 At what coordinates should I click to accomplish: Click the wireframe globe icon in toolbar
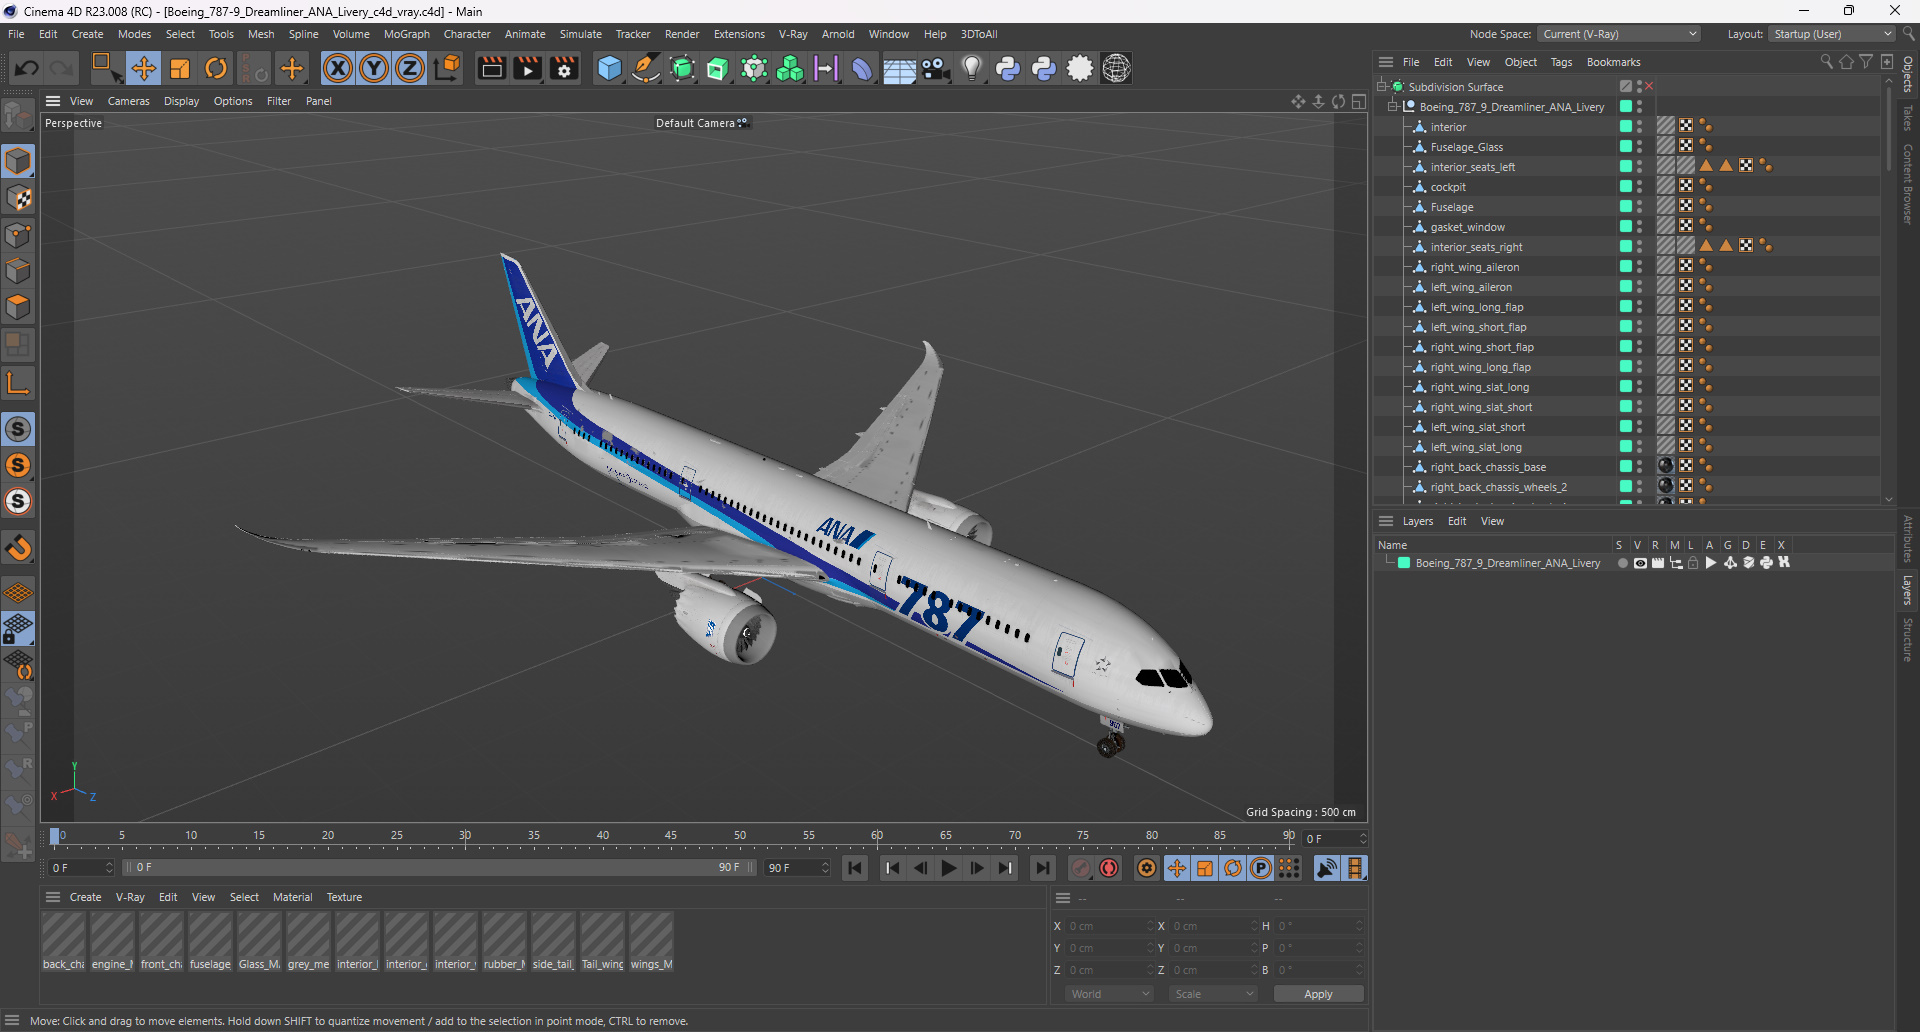pyautogui.click(x=1117, y=68)
